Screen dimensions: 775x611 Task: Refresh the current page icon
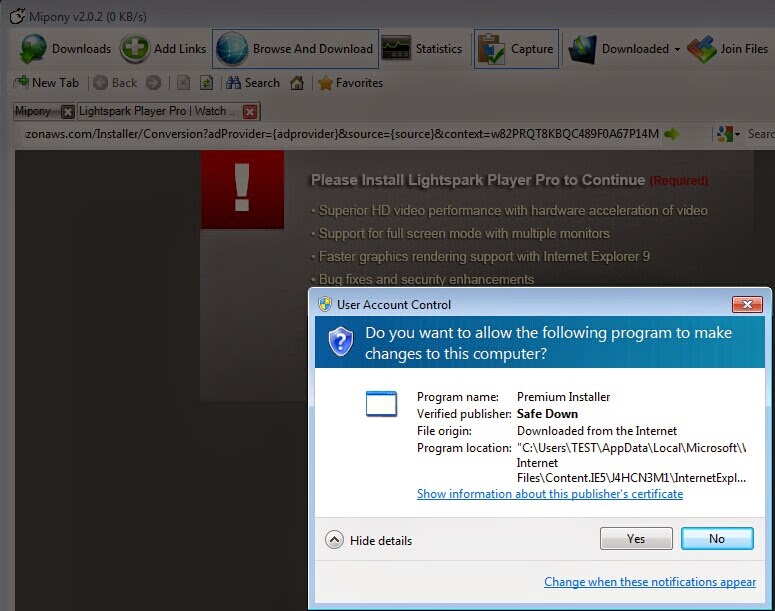tap(206, 83)
